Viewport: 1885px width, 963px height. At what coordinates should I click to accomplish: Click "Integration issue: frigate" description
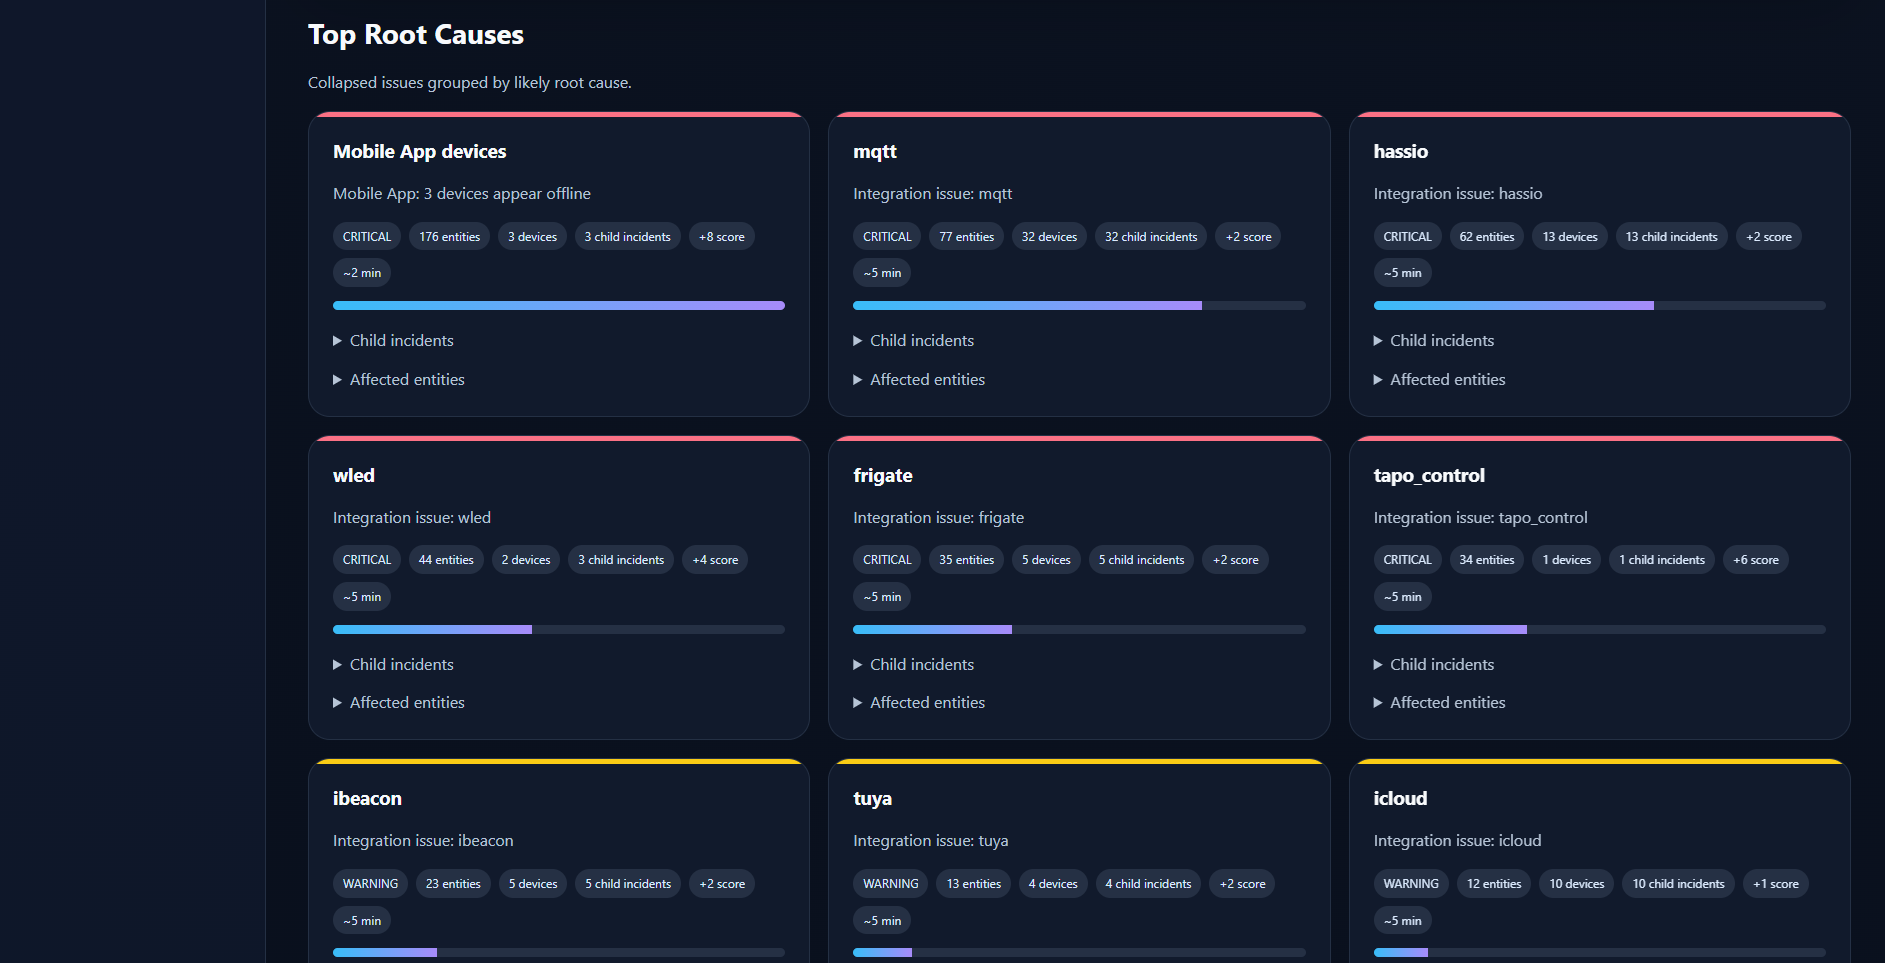tap(939, 518)
